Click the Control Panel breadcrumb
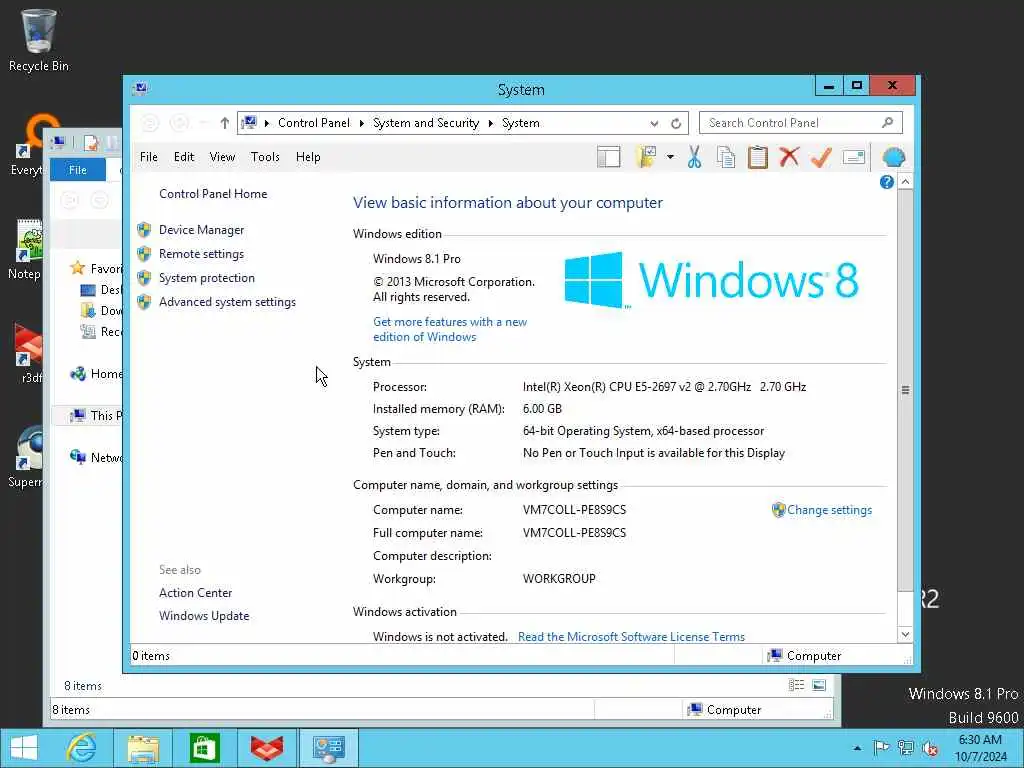Viewport: 1024px width, 768px height. tap(313, 123)
